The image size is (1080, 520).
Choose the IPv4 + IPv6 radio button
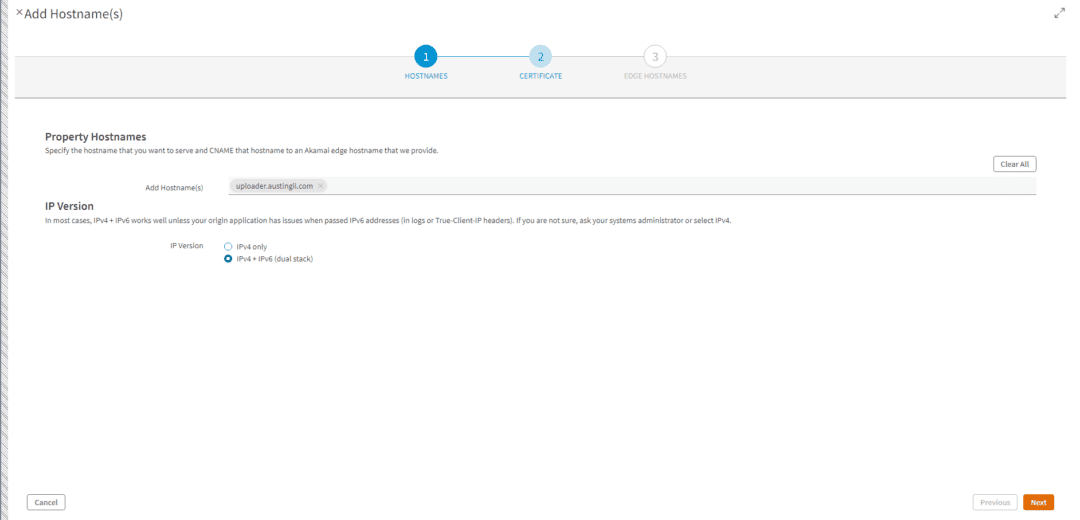click(x=228, y=258)
